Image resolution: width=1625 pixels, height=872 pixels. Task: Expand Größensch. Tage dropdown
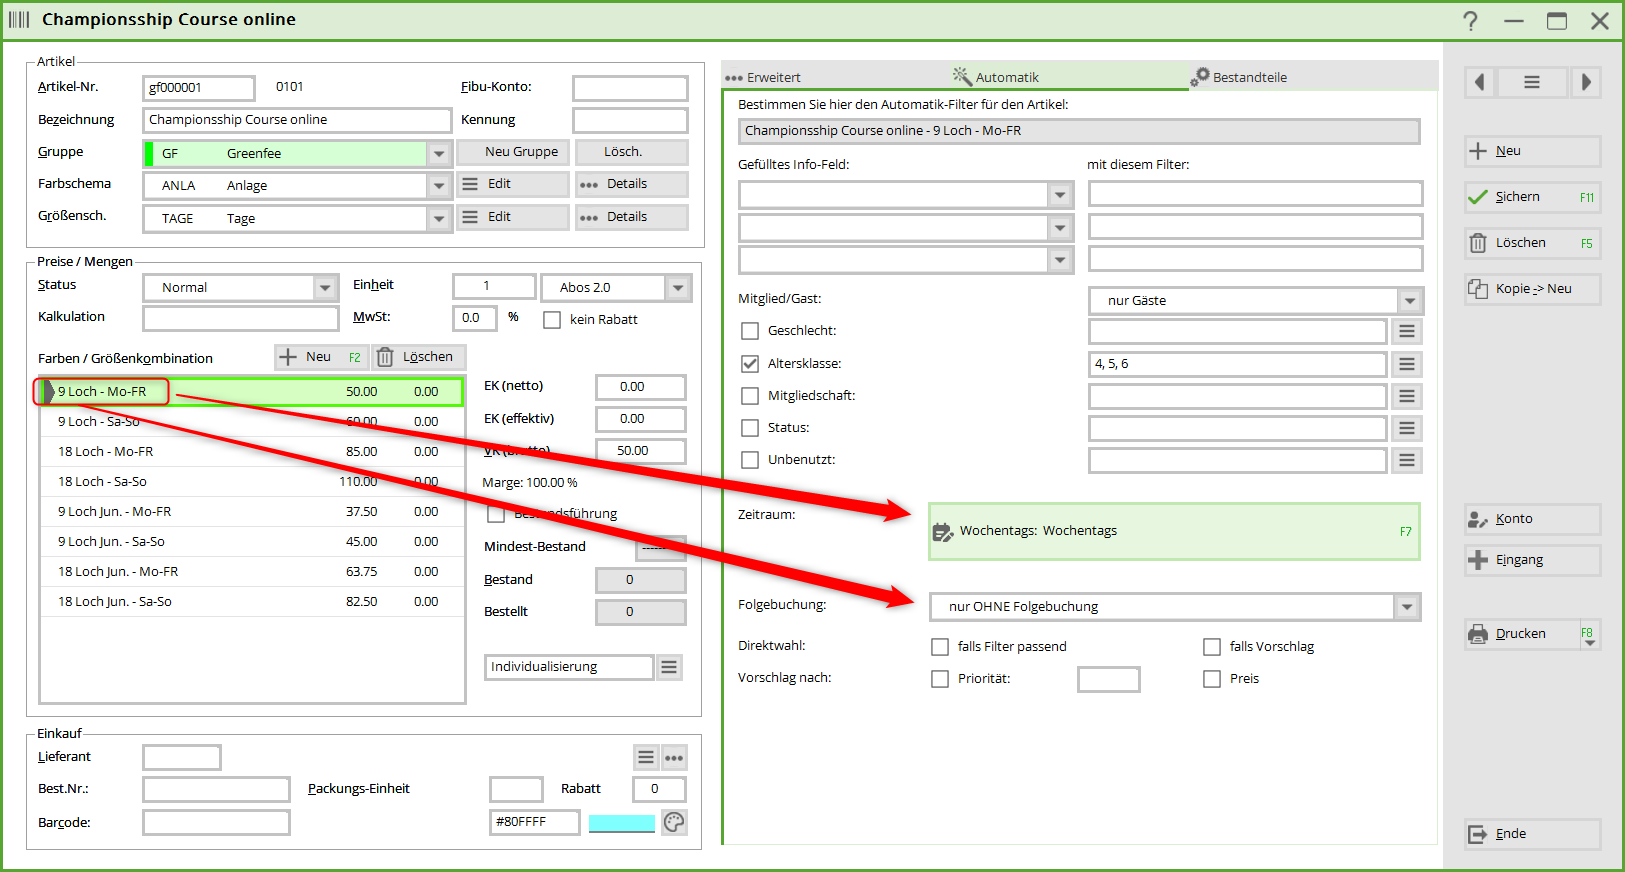[439, 219]
